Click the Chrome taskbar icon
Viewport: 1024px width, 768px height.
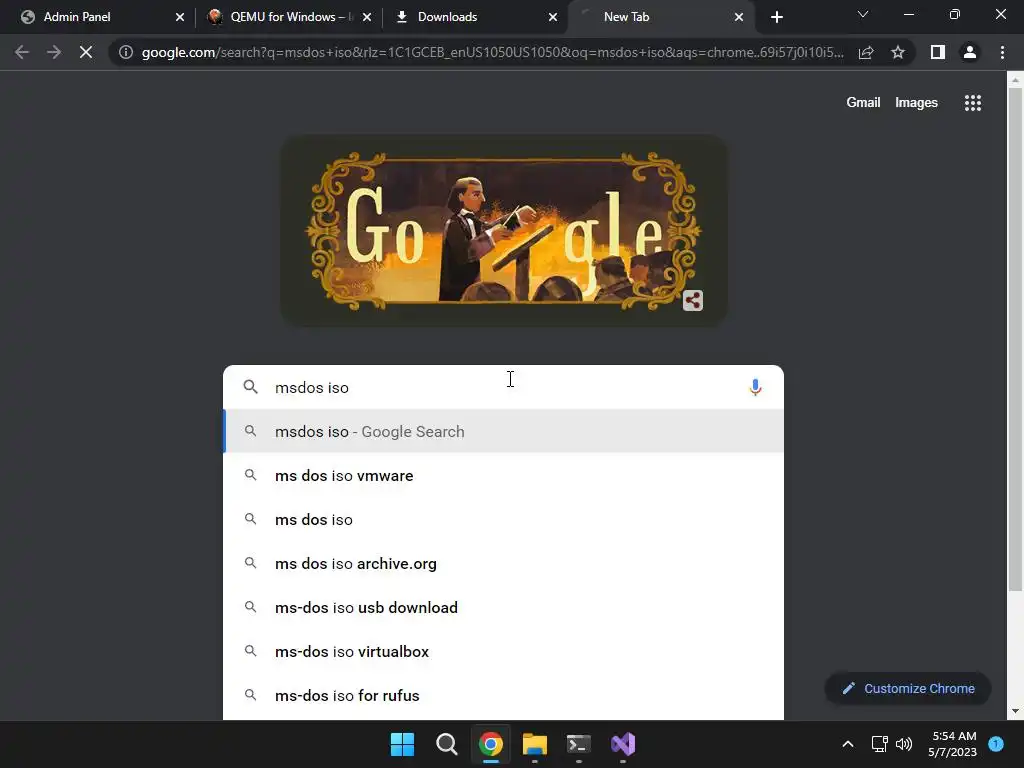coord(490,744)
